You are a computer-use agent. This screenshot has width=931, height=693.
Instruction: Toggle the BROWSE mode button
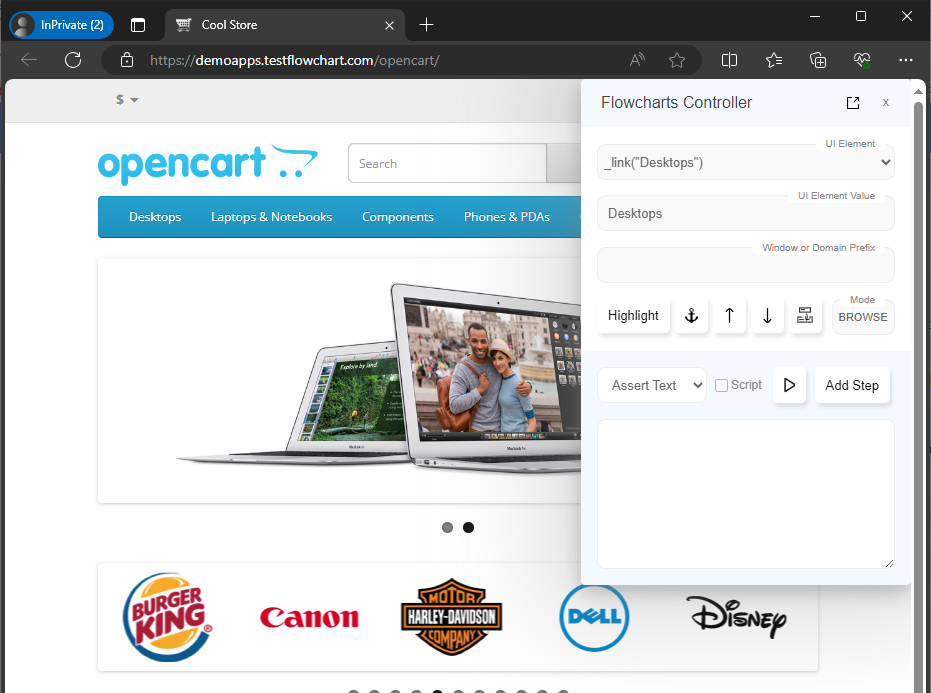862,317
